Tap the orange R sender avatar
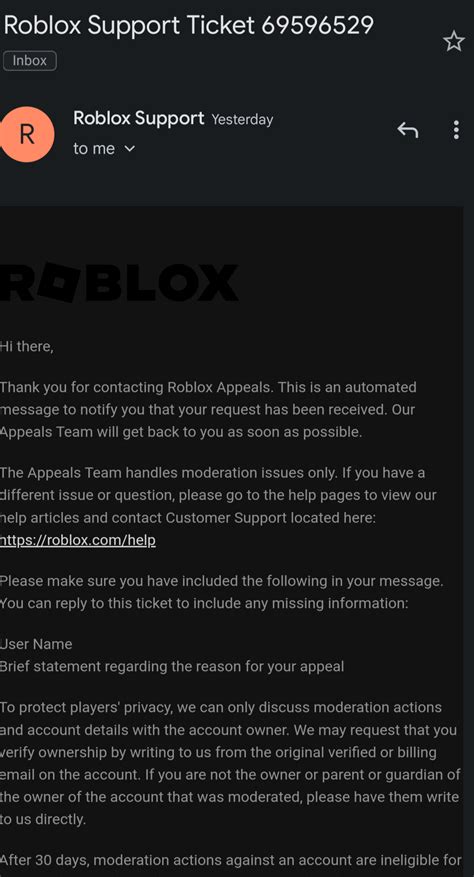Viewport: 474px width, 877px height. coord(25,135)
